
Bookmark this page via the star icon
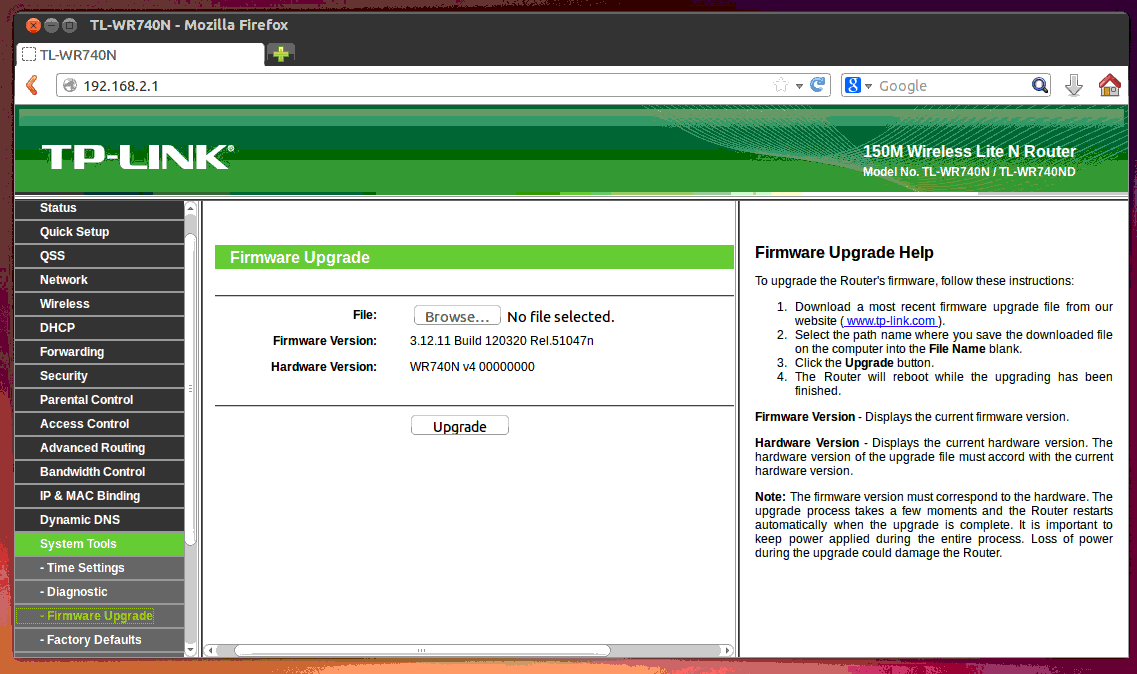(779, 85)
